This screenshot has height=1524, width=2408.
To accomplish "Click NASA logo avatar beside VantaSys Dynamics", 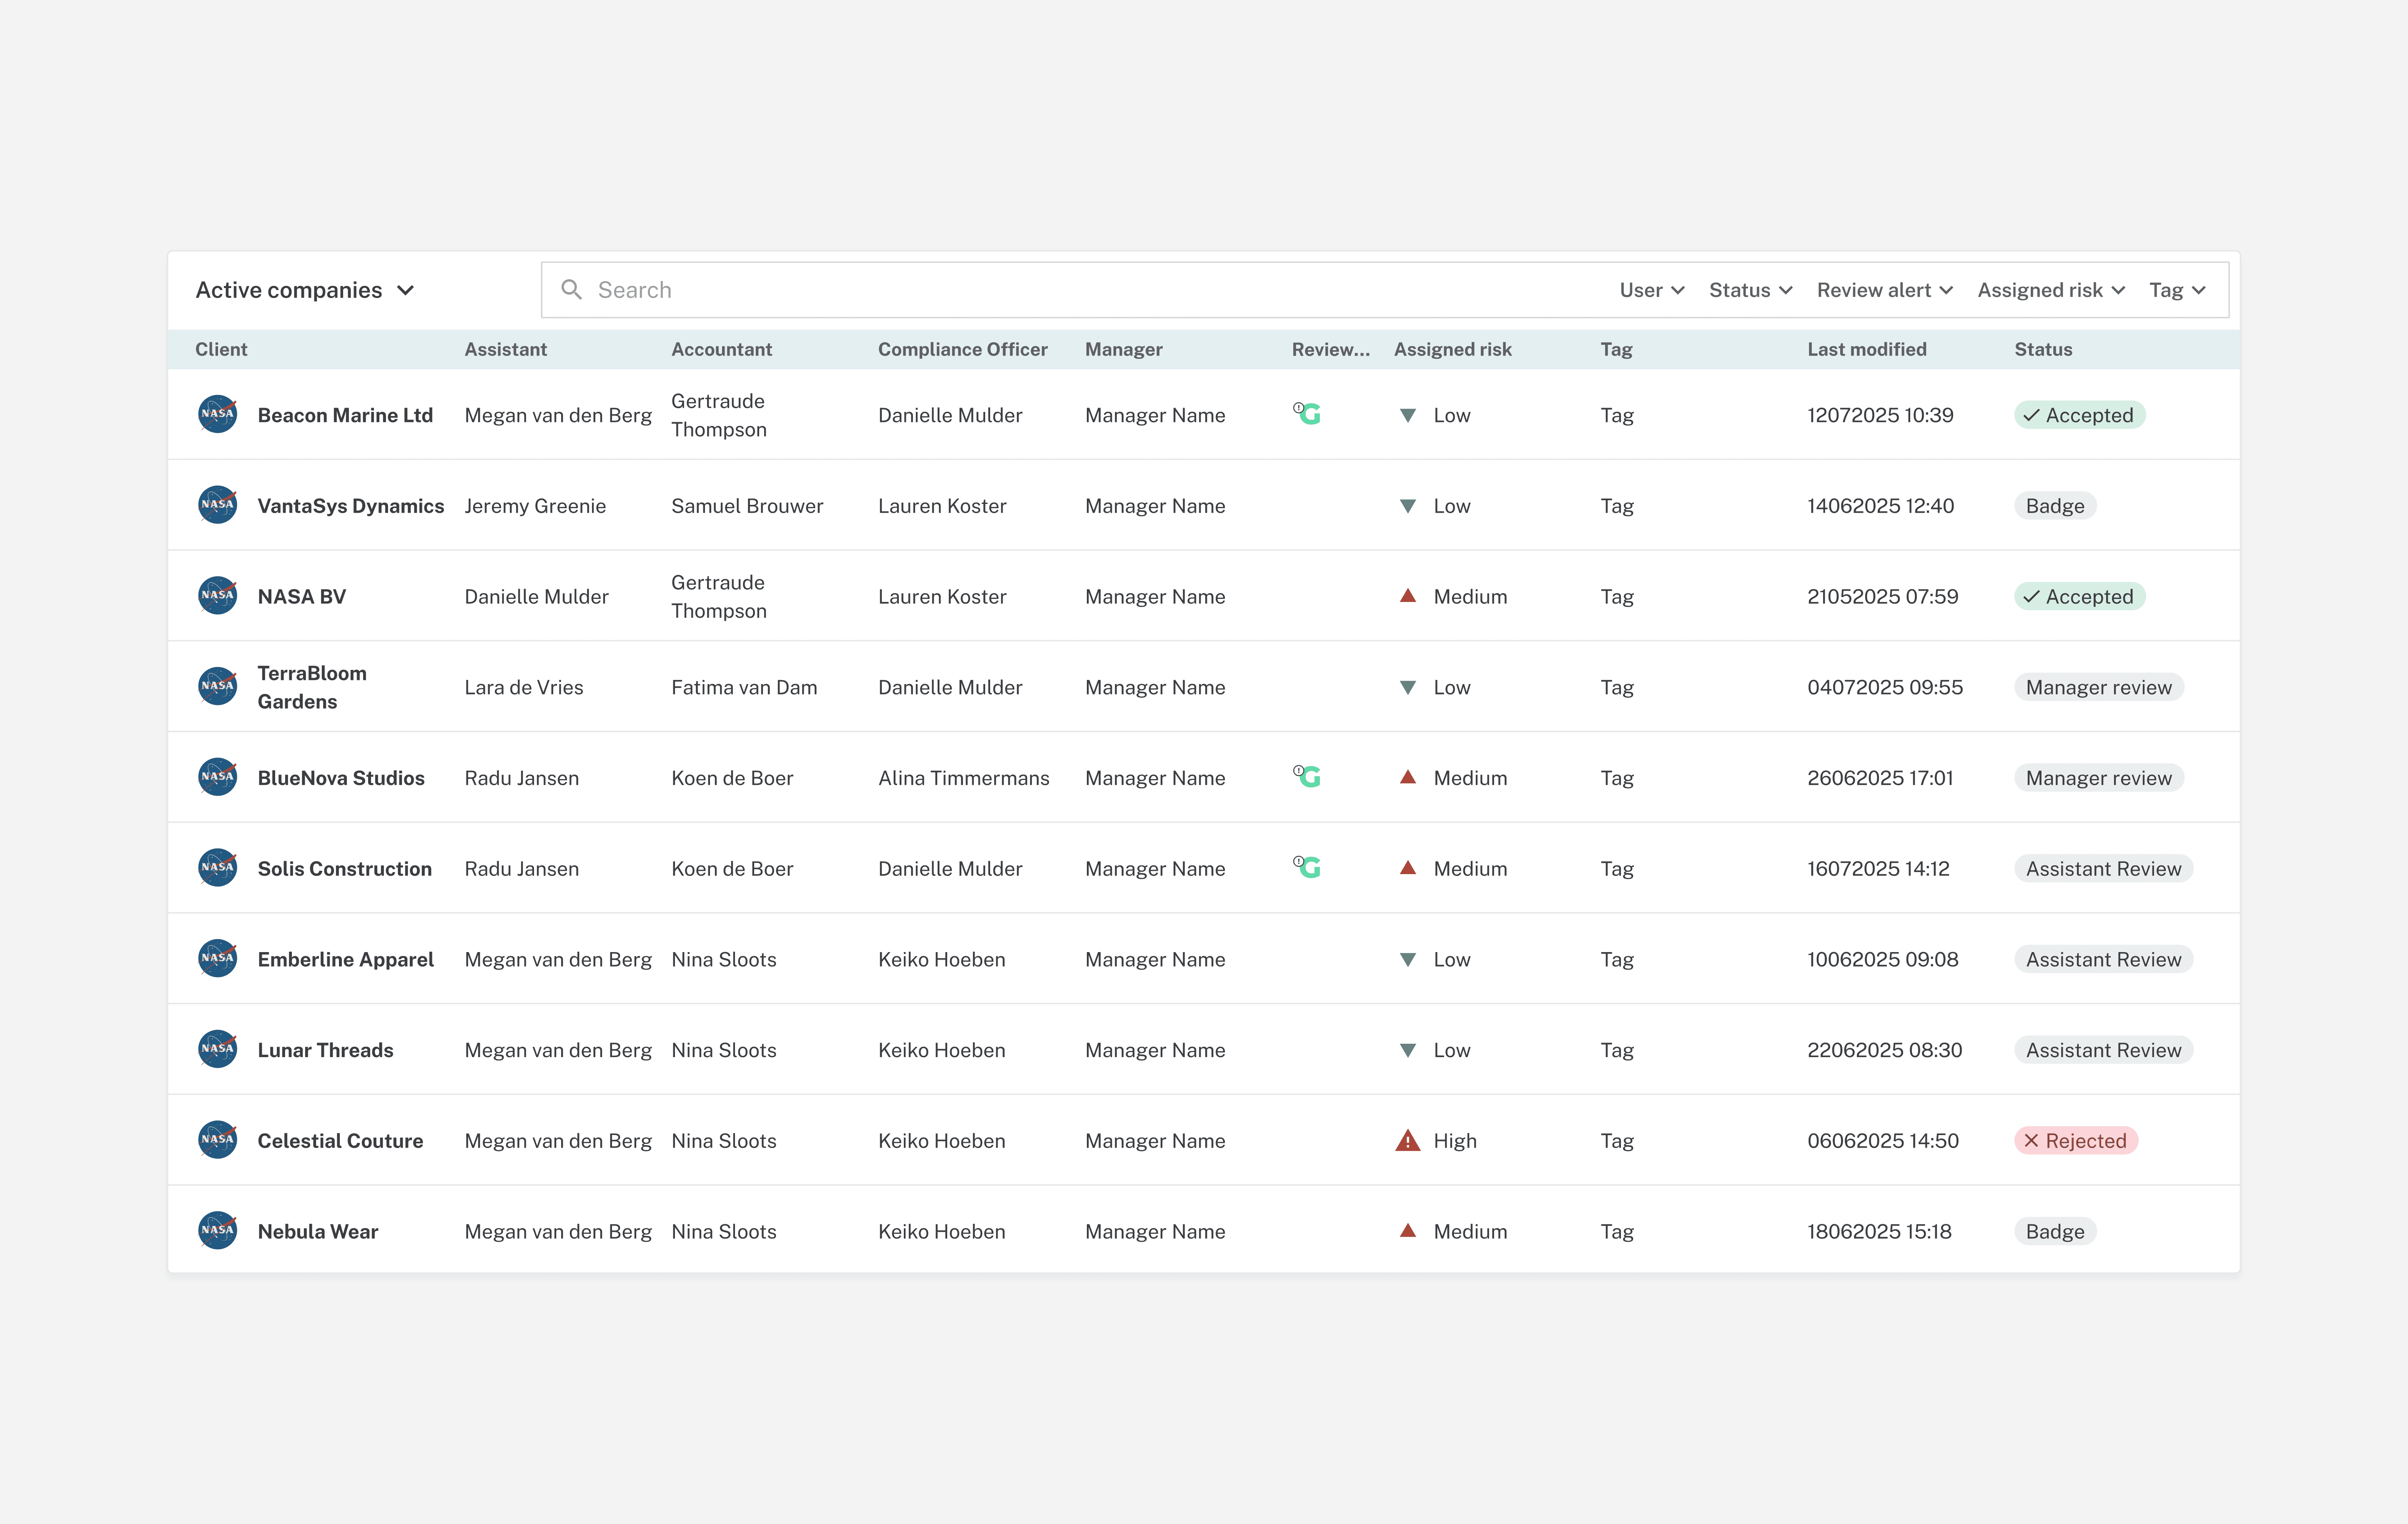I will pos(217,505).
